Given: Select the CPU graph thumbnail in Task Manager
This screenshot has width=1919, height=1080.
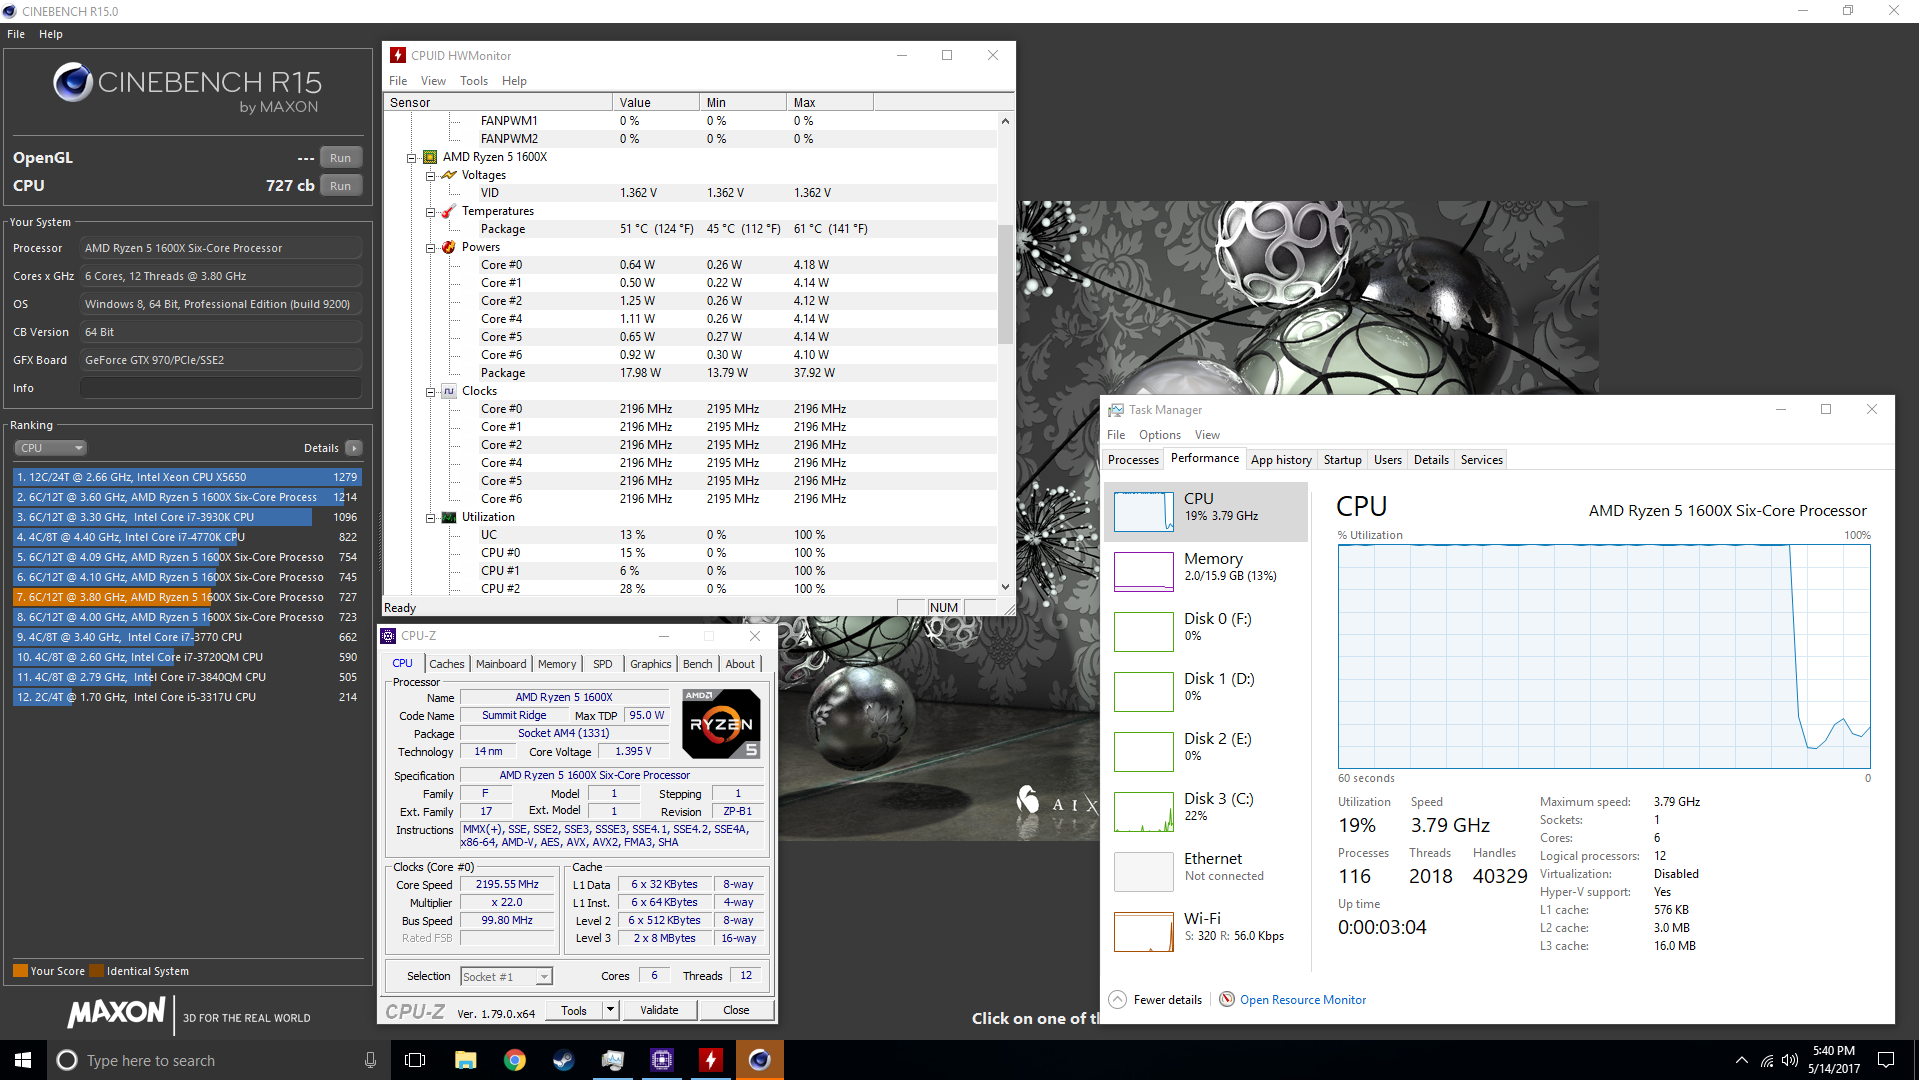Looking at the screenshot, I should (1144, 512).
